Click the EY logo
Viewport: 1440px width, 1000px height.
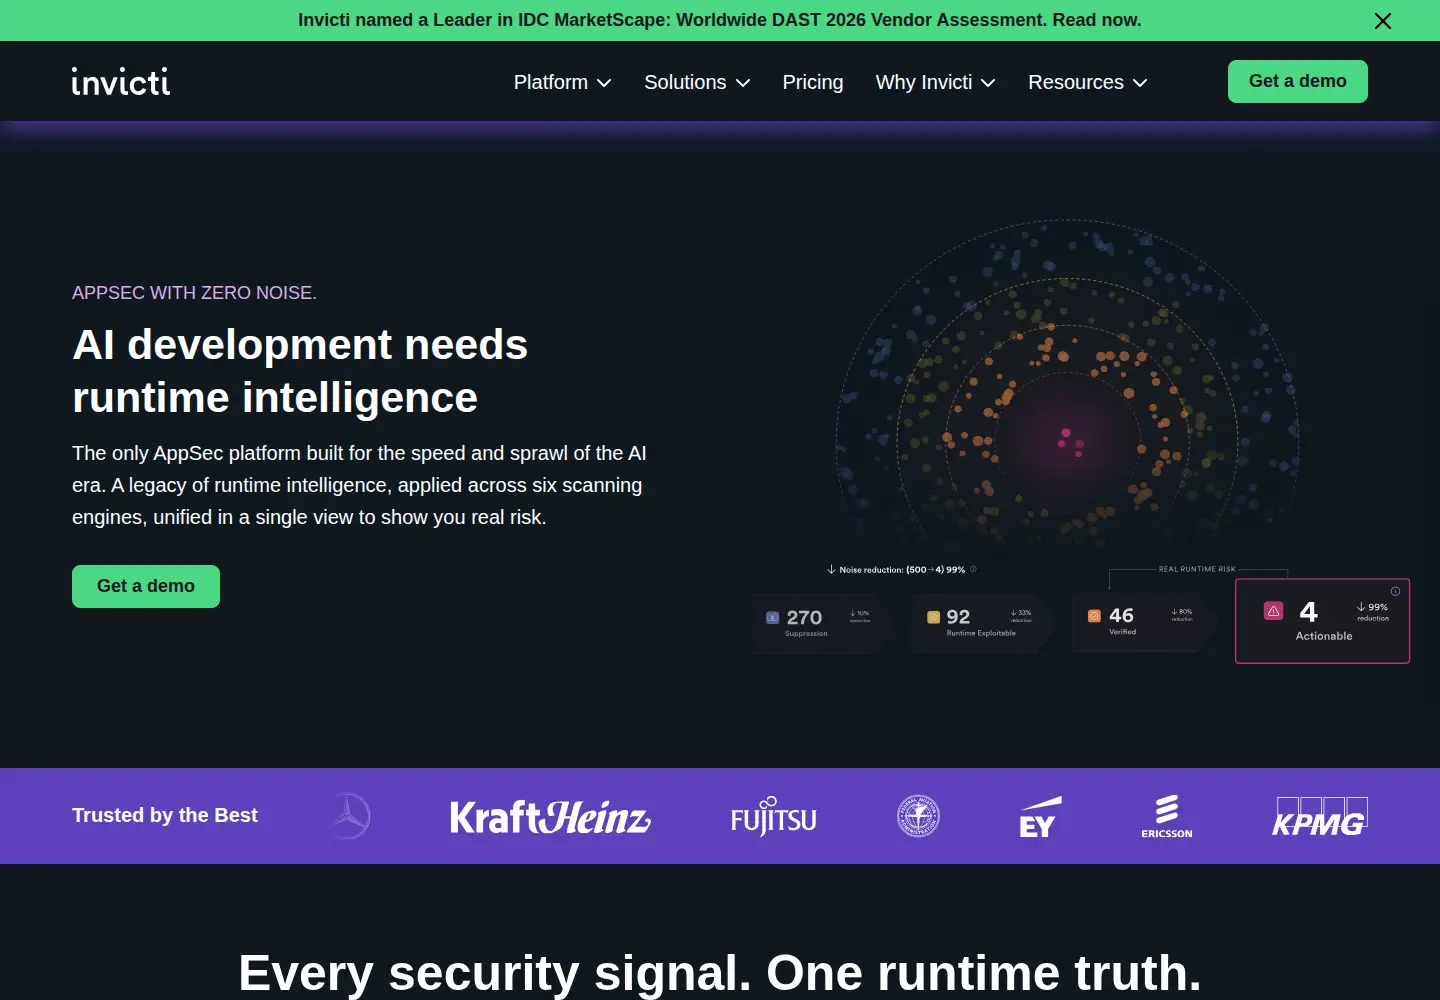click(x=1040, y=817)
